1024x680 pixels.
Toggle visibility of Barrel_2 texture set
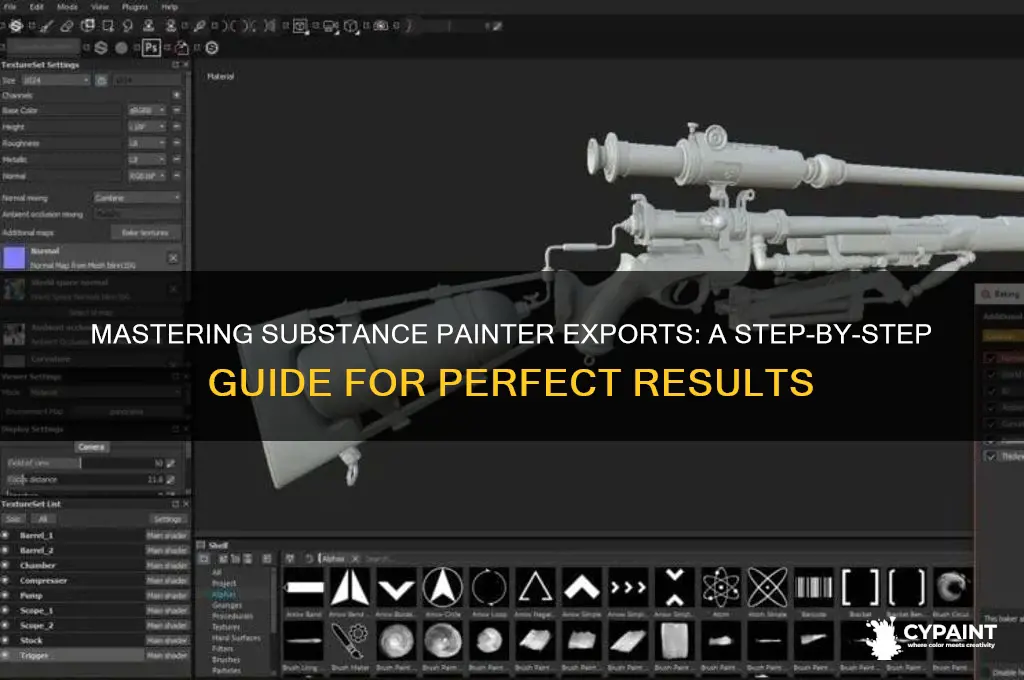tap(5, 550)
